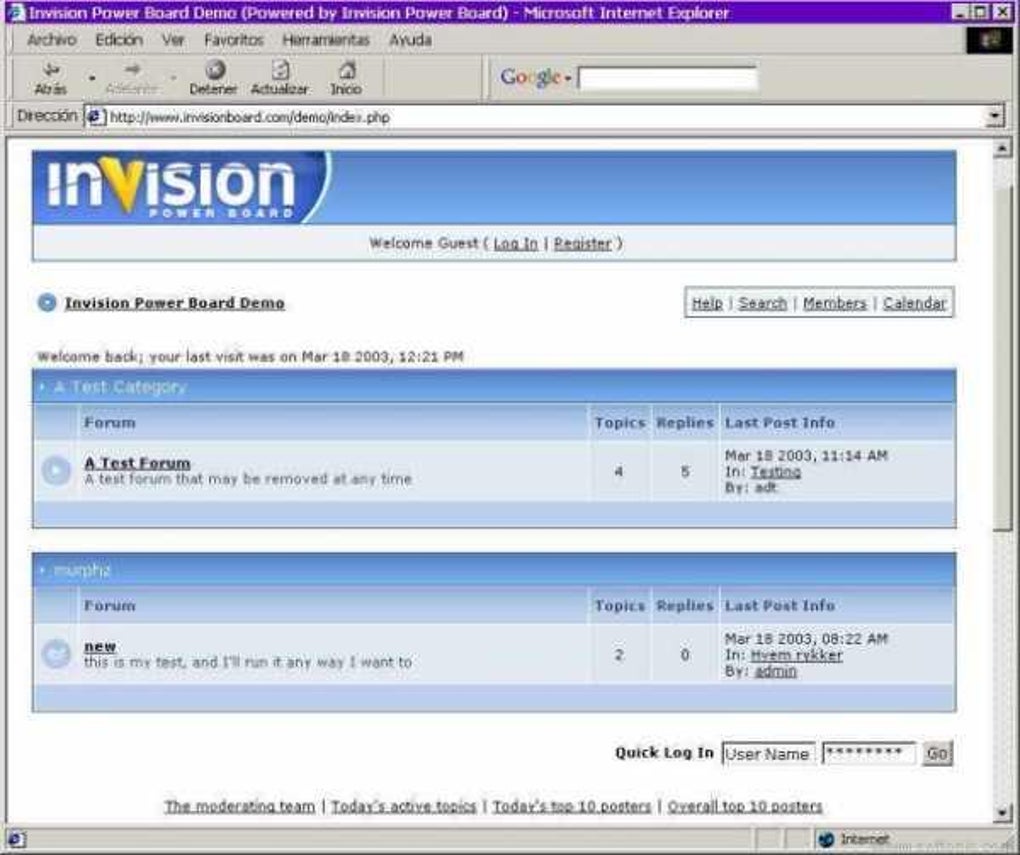Open the Hvem rykker topic link
This screenshot has width=1020, height=855.
(x=796, y=655)
